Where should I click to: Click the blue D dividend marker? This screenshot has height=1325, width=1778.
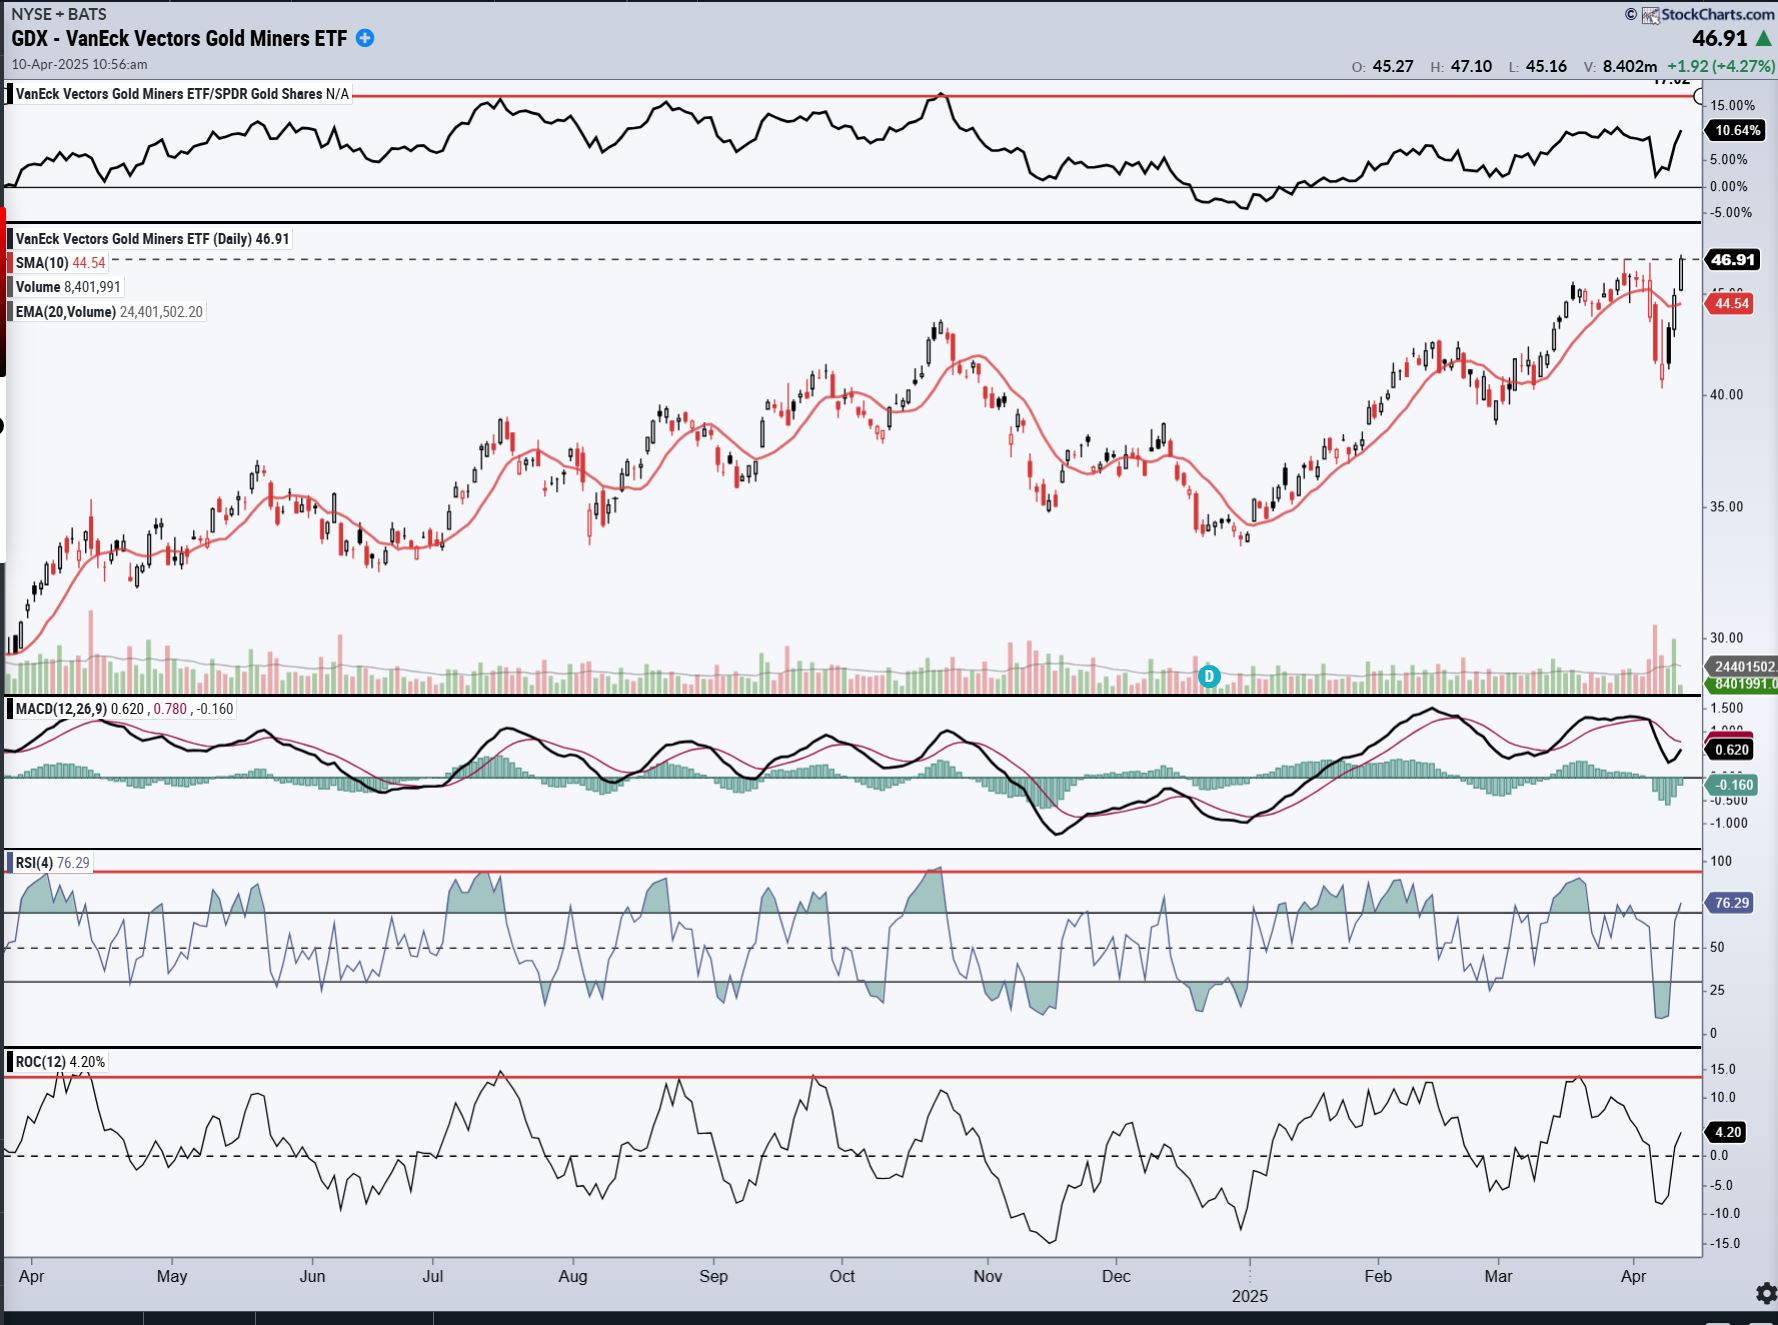(x=1209, y=676)
